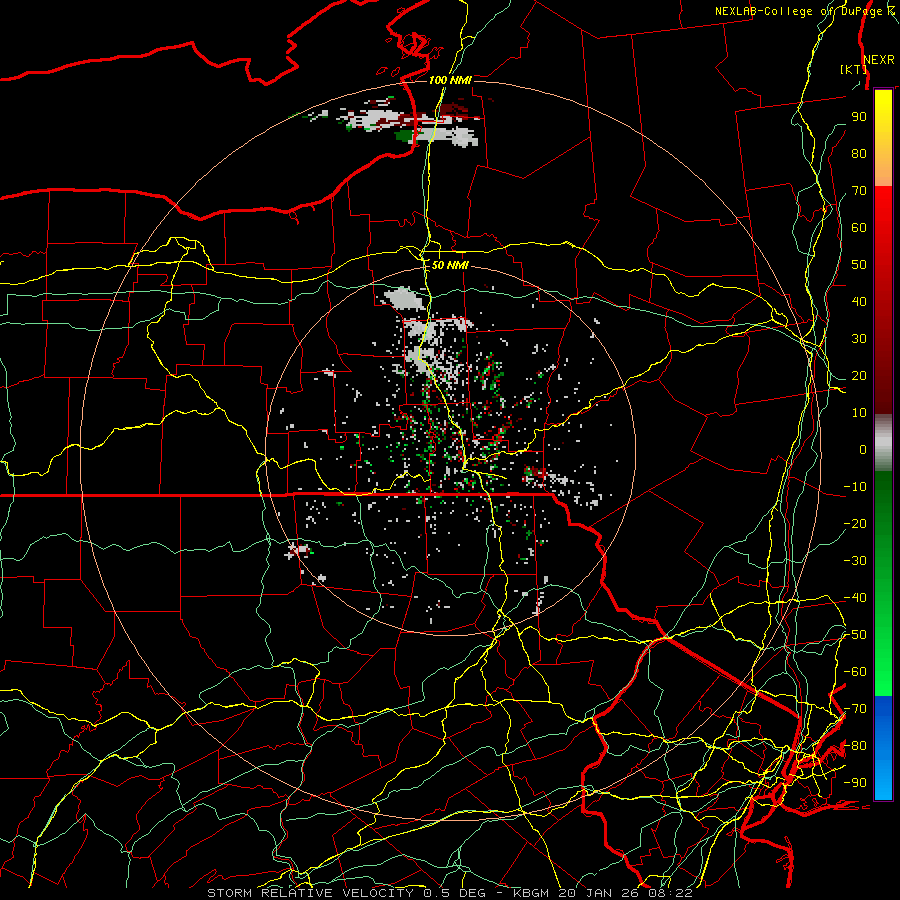
Task: Click the [KT] units label
Action: (x=853, y=69)
